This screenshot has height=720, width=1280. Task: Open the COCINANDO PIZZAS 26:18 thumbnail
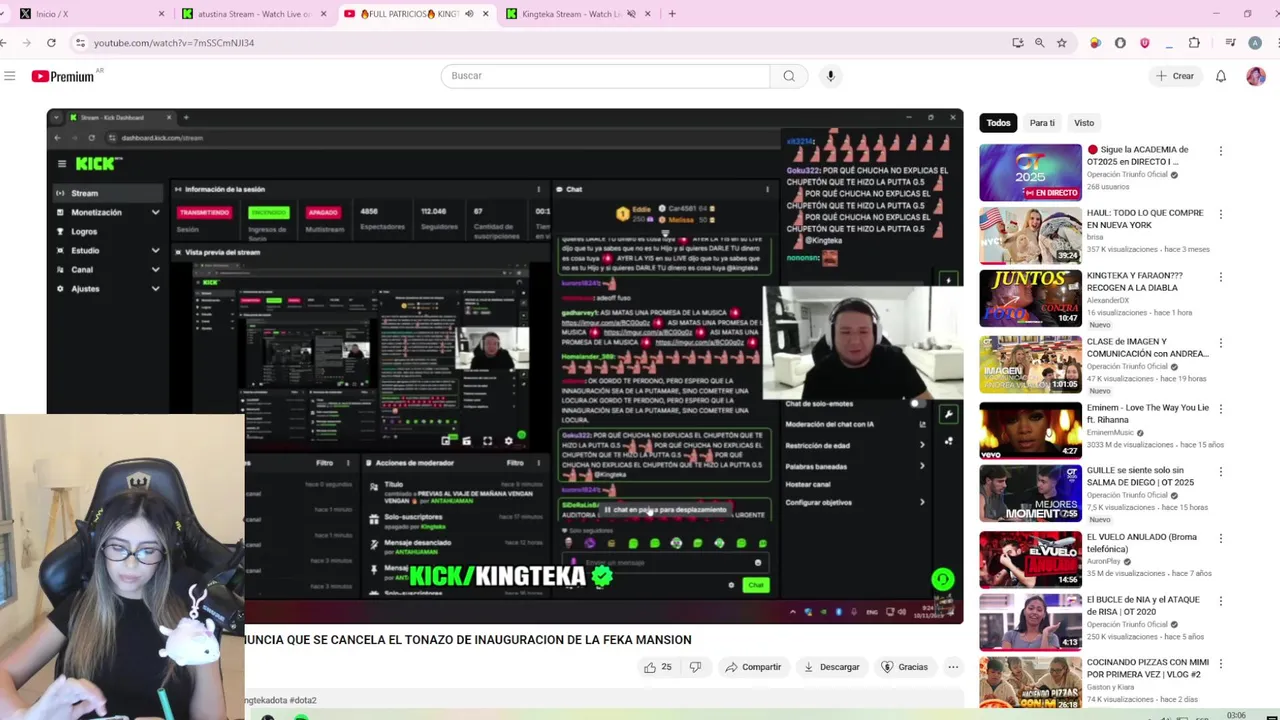1030,683
